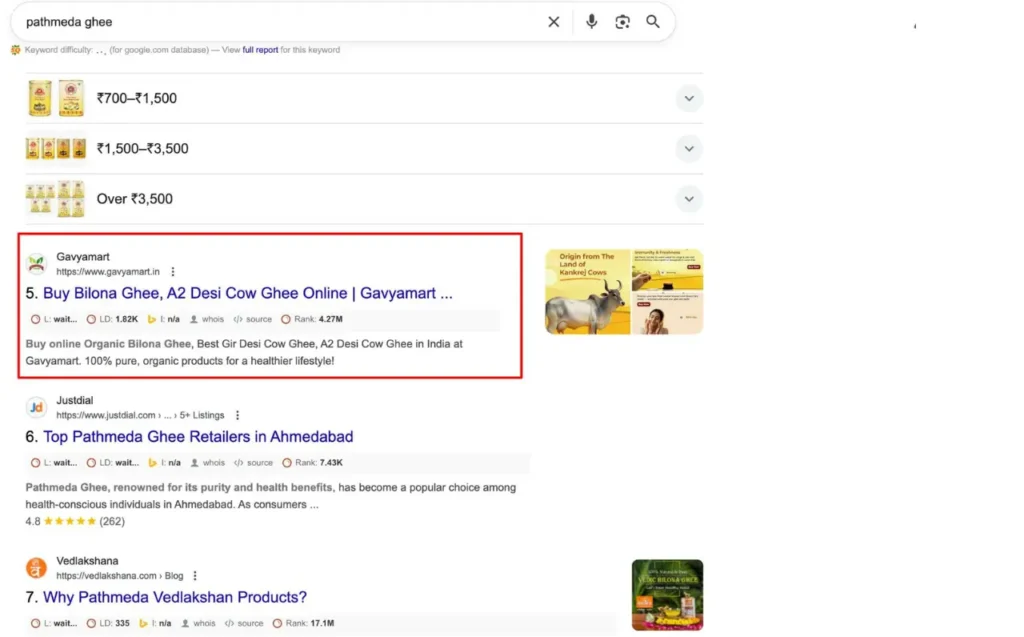Click the full report keyword link
1024x637 pixels.
pos(260,50)
